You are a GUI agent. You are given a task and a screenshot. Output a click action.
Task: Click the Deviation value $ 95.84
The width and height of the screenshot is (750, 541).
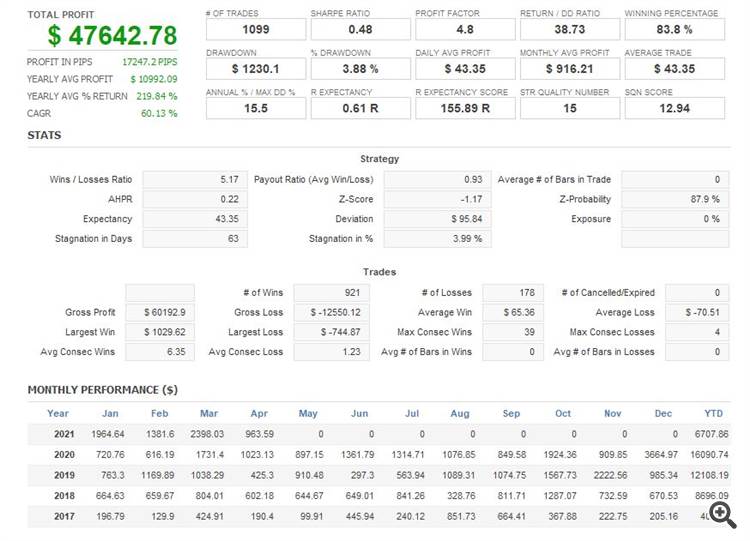click(x=437, y=219)
